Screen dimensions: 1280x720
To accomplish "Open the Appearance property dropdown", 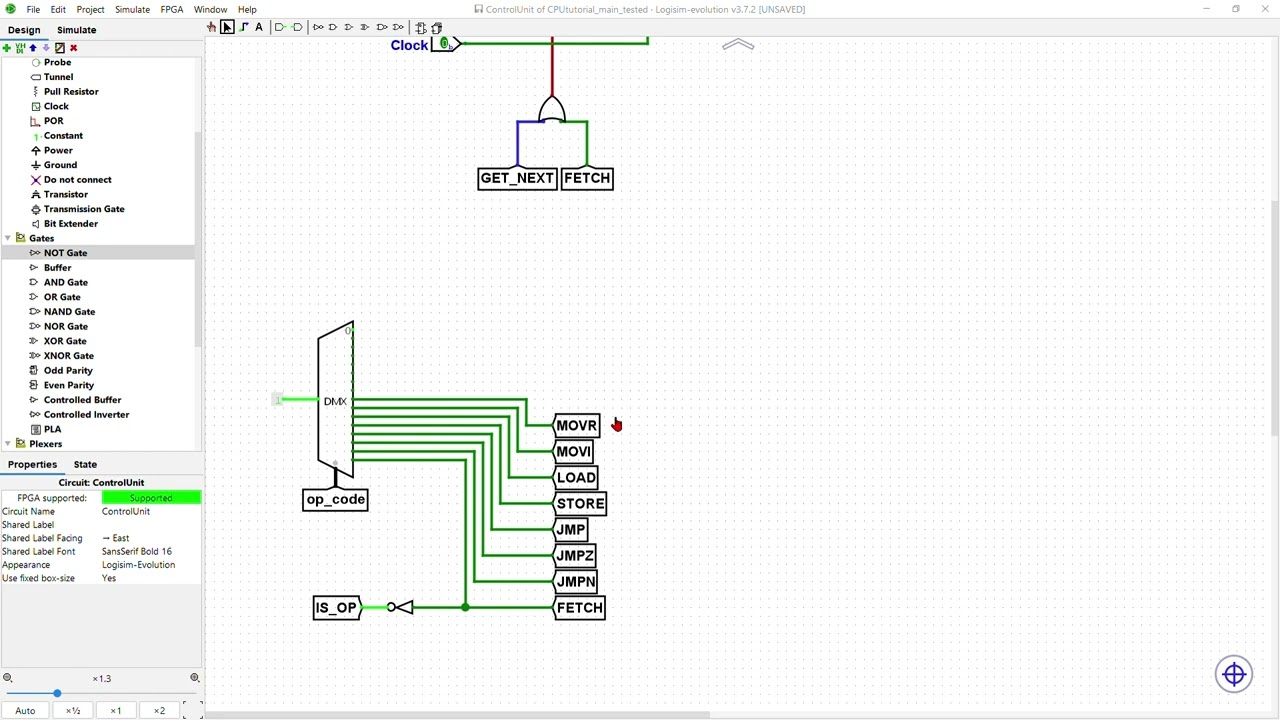I will [x=151, y=565].
